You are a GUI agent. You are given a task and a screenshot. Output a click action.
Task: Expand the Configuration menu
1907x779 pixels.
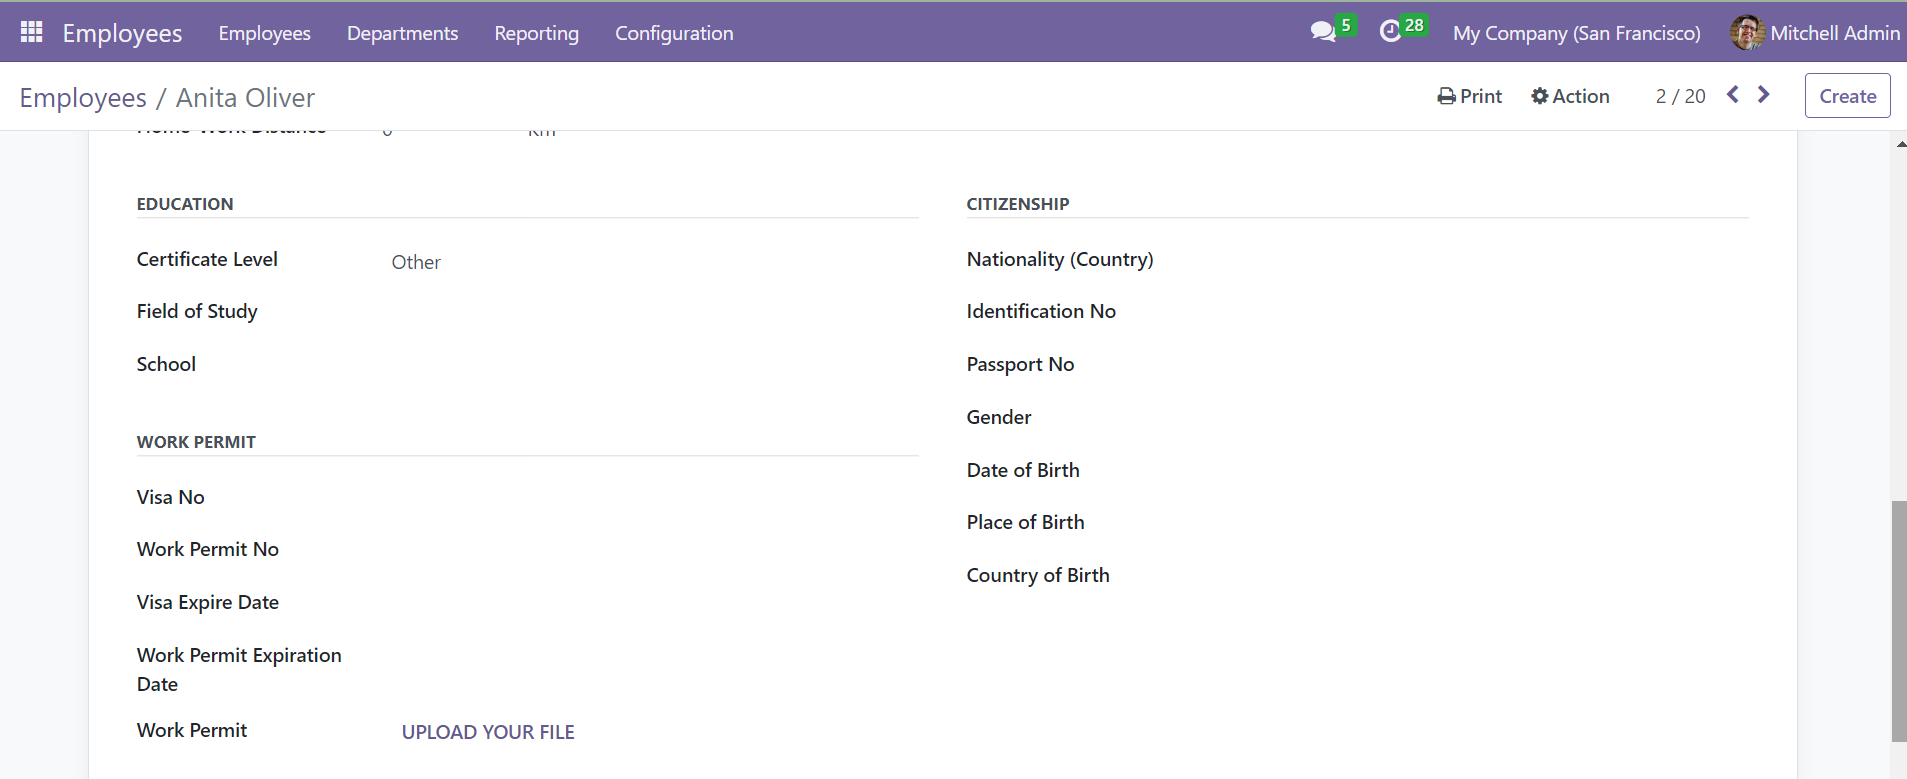coord(674,33)
